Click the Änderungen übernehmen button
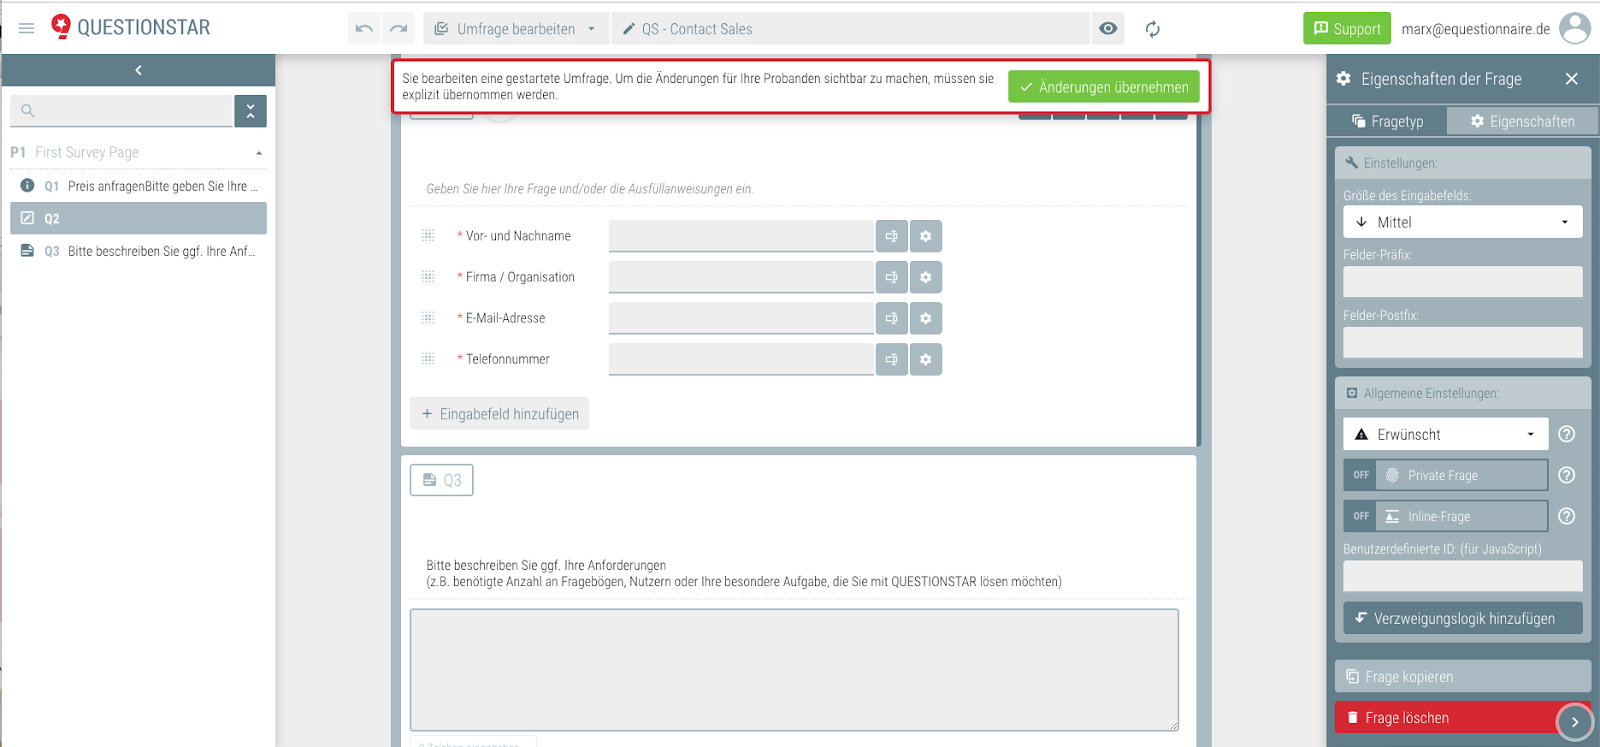Viewport: 1600px width, 747px height. point(1103,87)
